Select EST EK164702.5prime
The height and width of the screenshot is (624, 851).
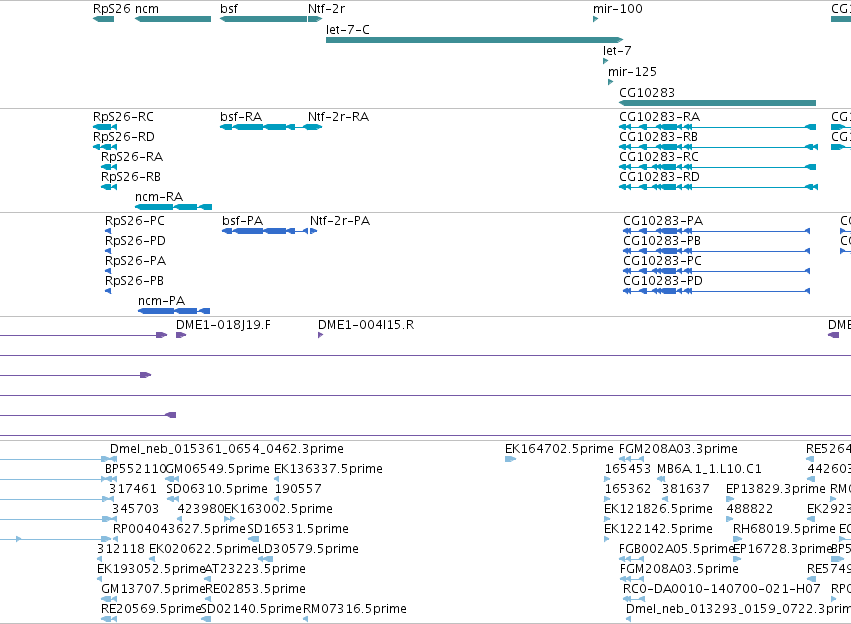point(559,449)
